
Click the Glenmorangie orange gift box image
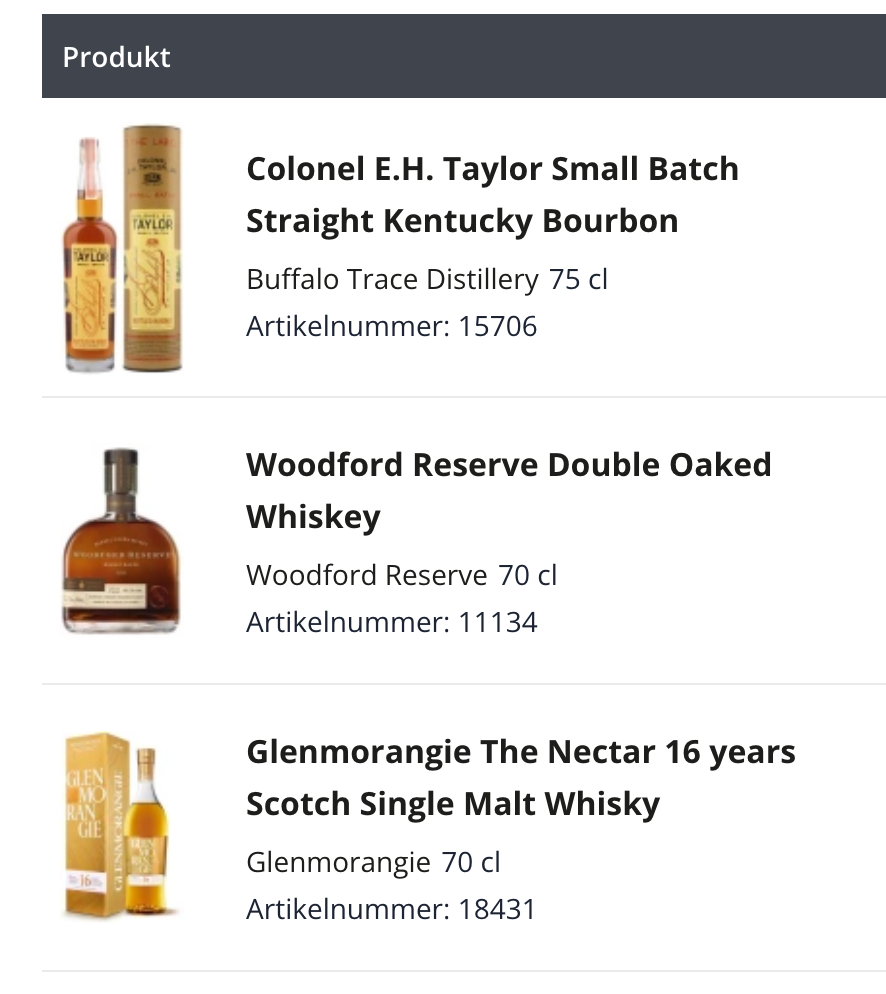point(95,826)
